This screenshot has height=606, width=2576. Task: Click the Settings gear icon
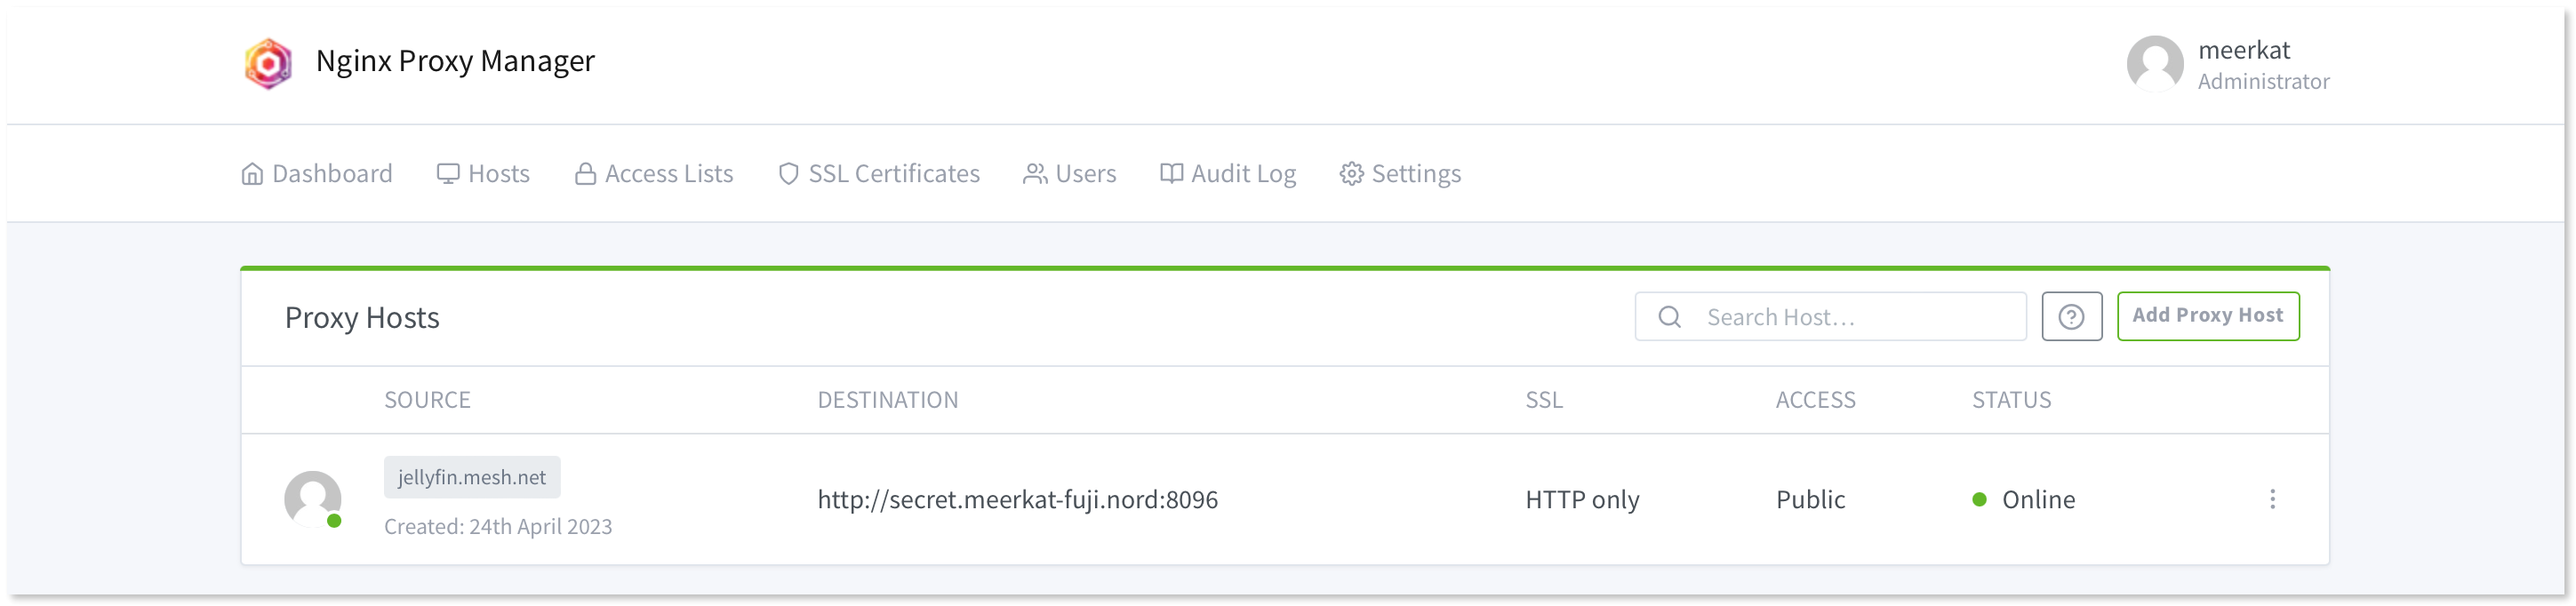[1350, 172]
